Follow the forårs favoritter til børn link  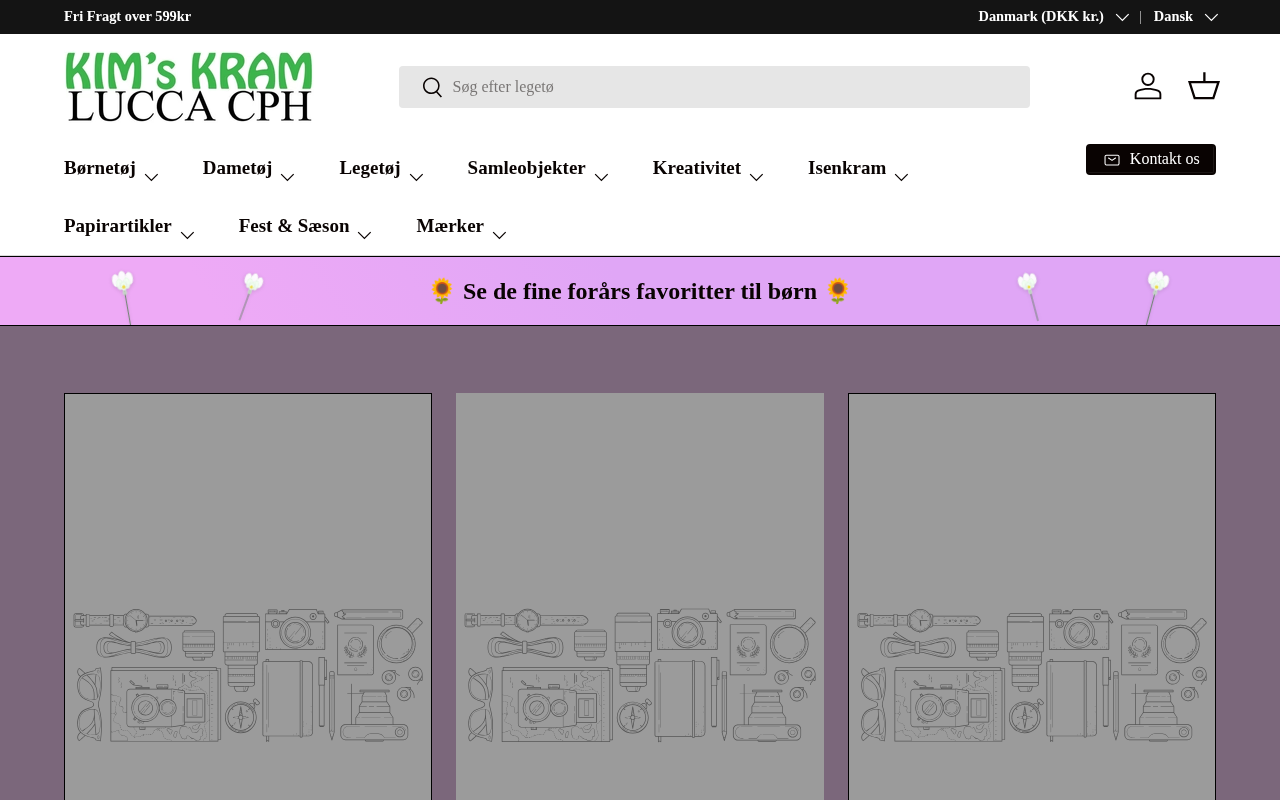[640, 291]
